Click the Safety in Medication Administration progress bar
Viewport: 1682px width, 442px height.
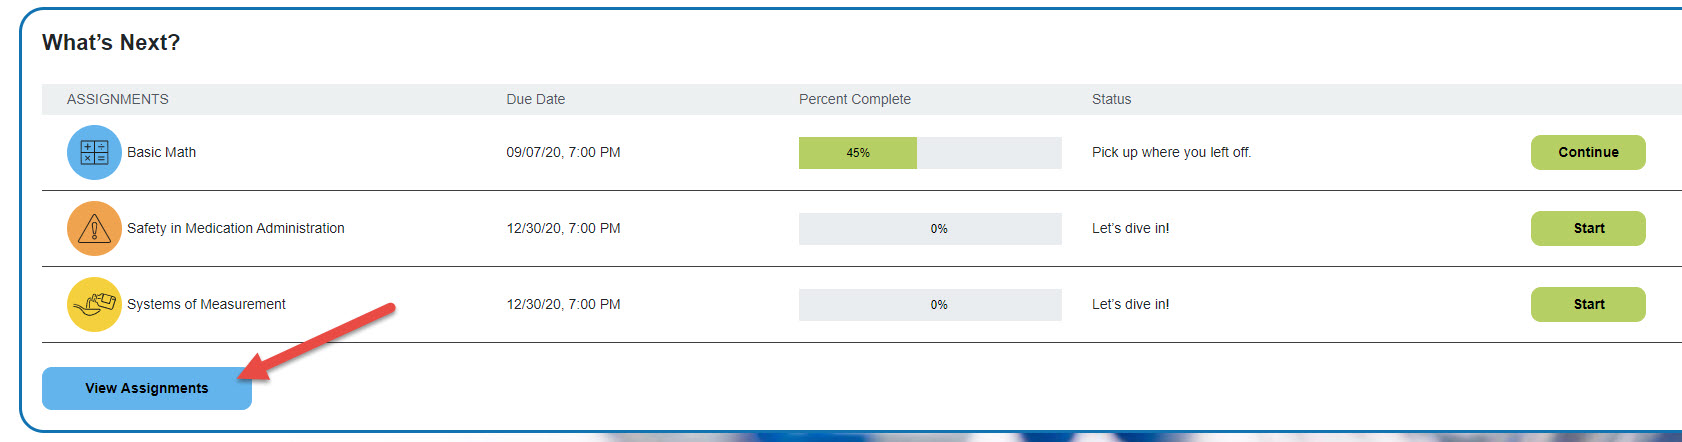coord(929,228)
